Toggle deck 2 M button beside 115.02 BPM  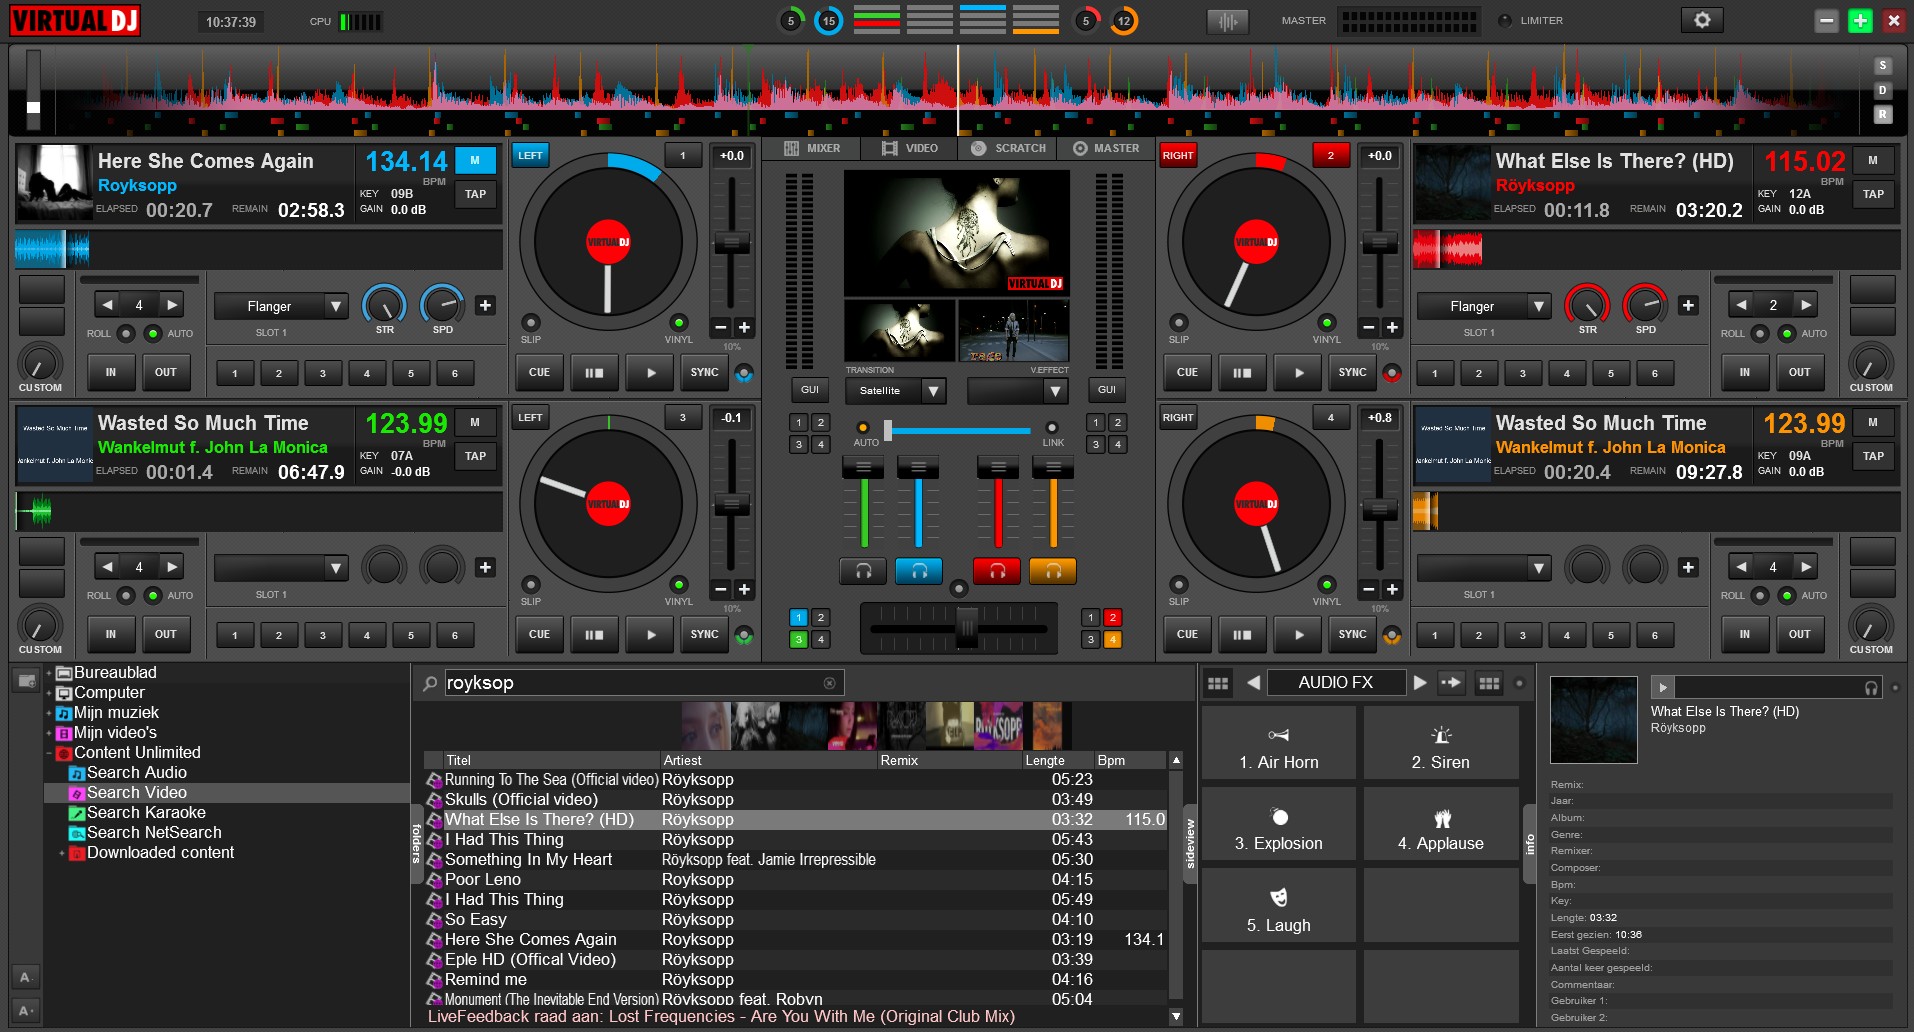pos(1873,160)
